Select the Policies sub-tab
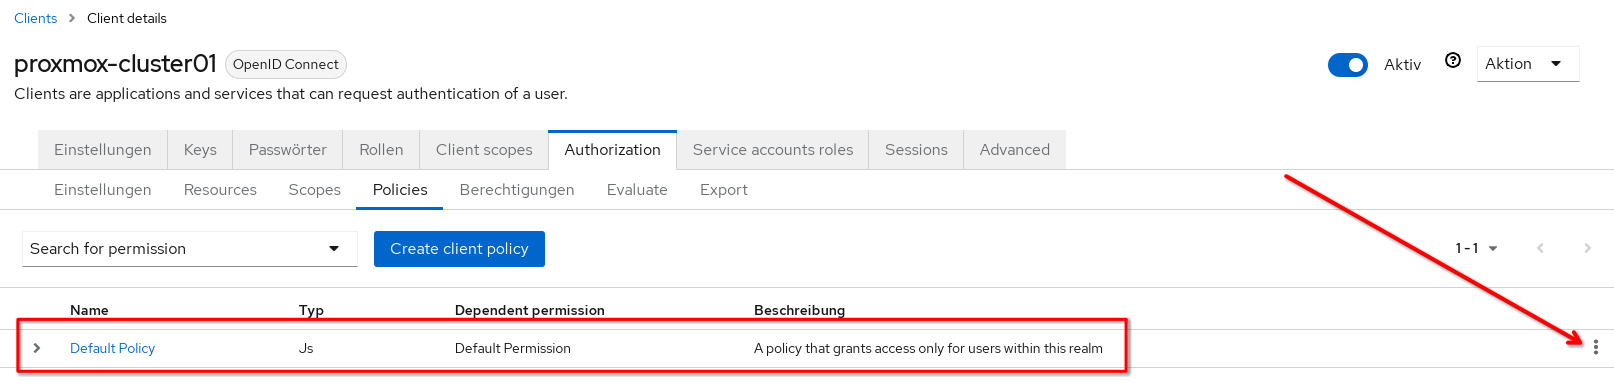 (x=400, y=190)
